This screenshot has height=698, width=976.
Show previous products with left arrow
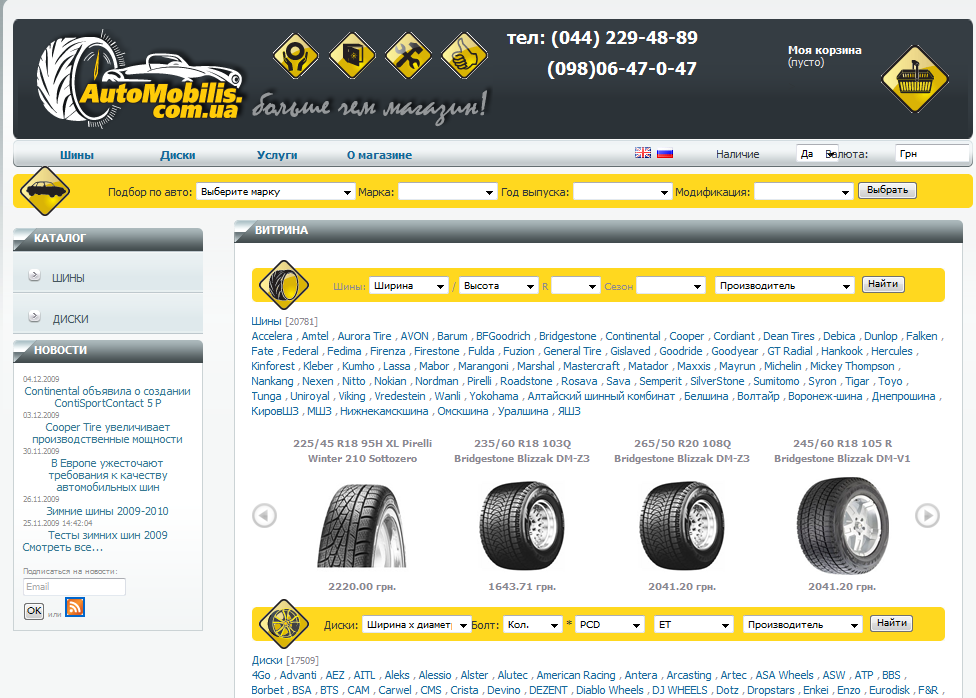pyautogui.click(x=264, y=516)
